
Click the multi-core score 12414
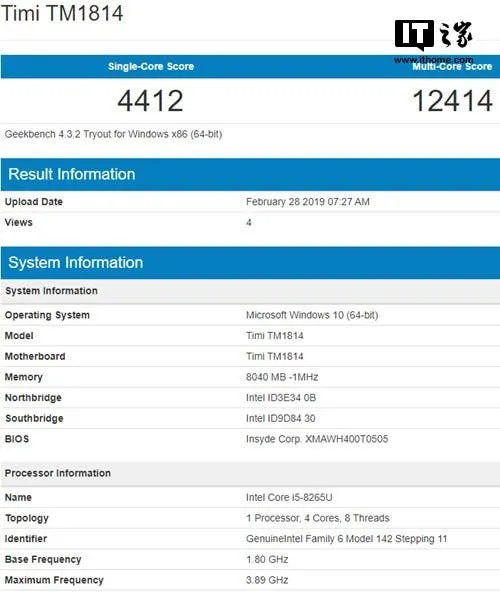click(x=452, y=101)
